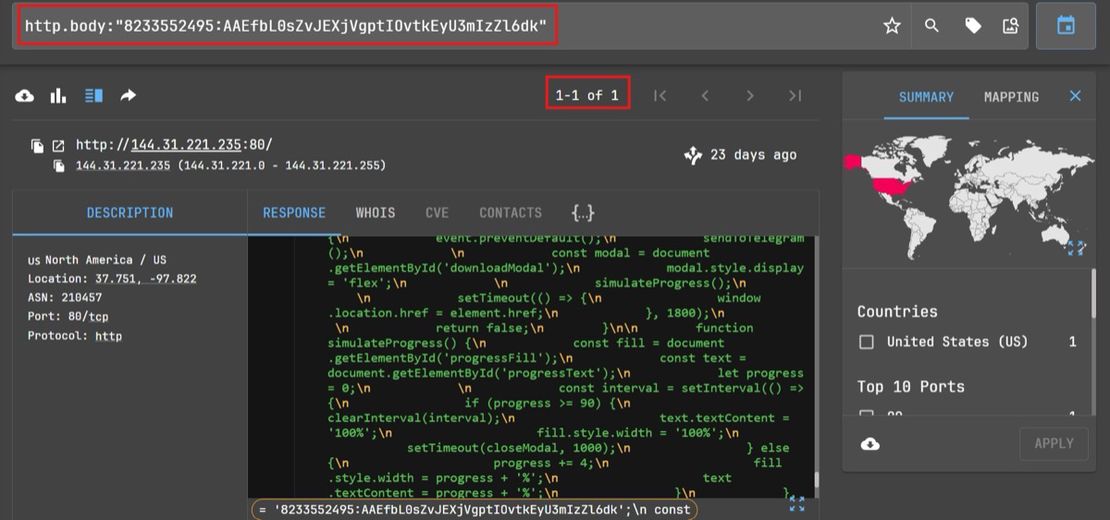Viewport: 1110px width, 520px height.
Task: Click the ASN: 210457 text
Action: pyautogui.click(x=65, y=298)
